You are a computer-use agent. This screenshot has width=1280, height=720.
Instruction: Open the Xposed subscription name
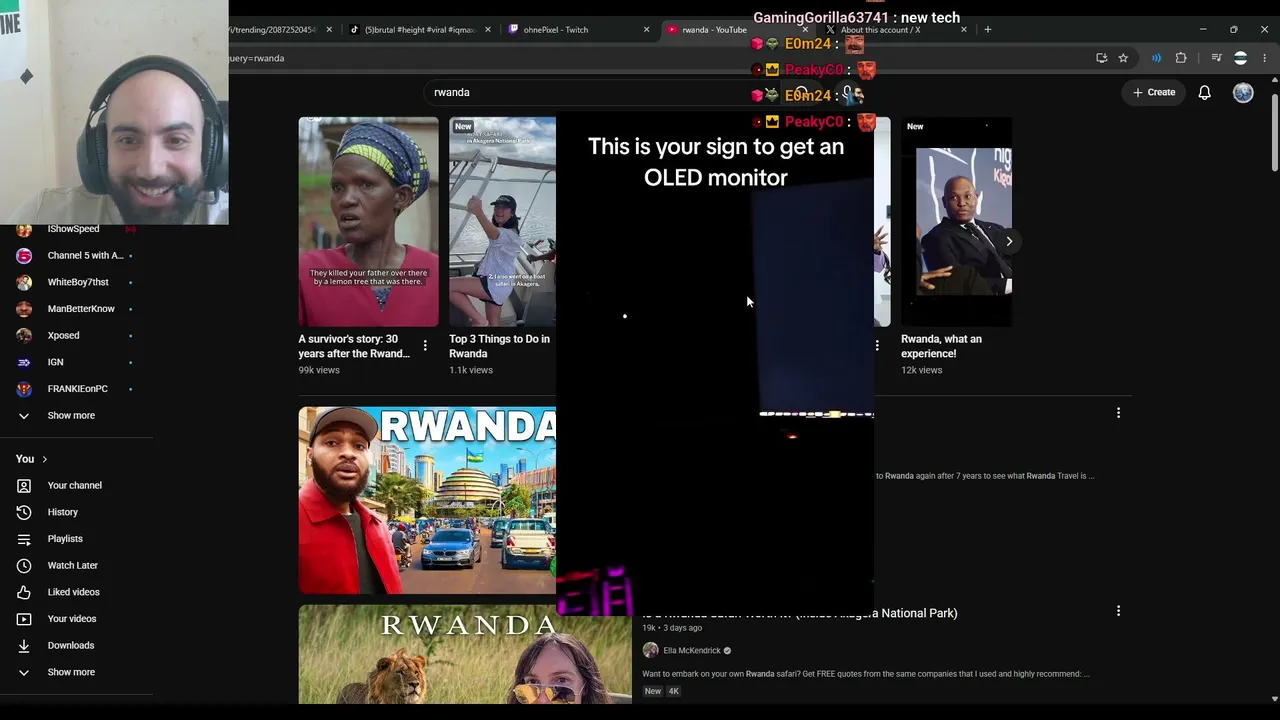pos(63,336)
